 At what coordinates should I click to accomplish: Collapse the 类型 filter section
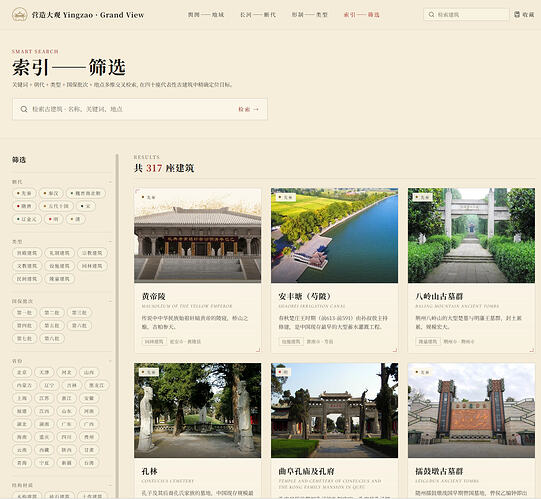110,242
